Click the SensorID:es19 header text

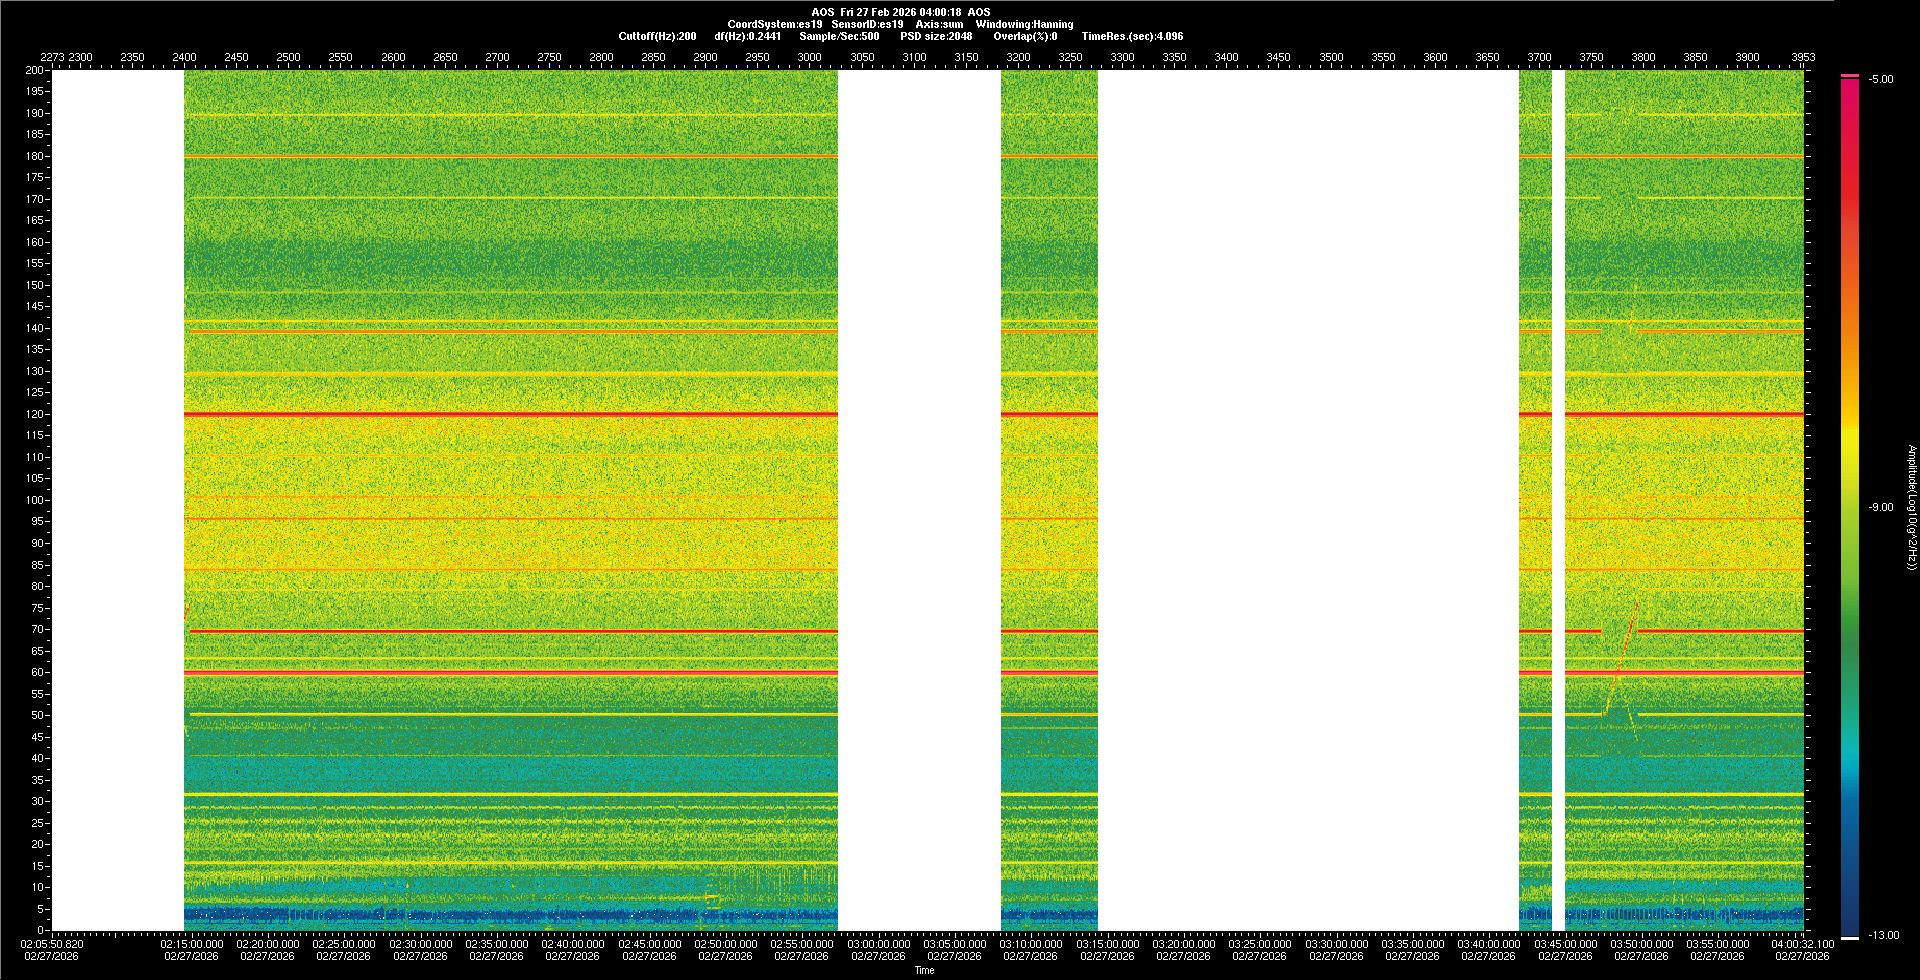pos(867,24)
